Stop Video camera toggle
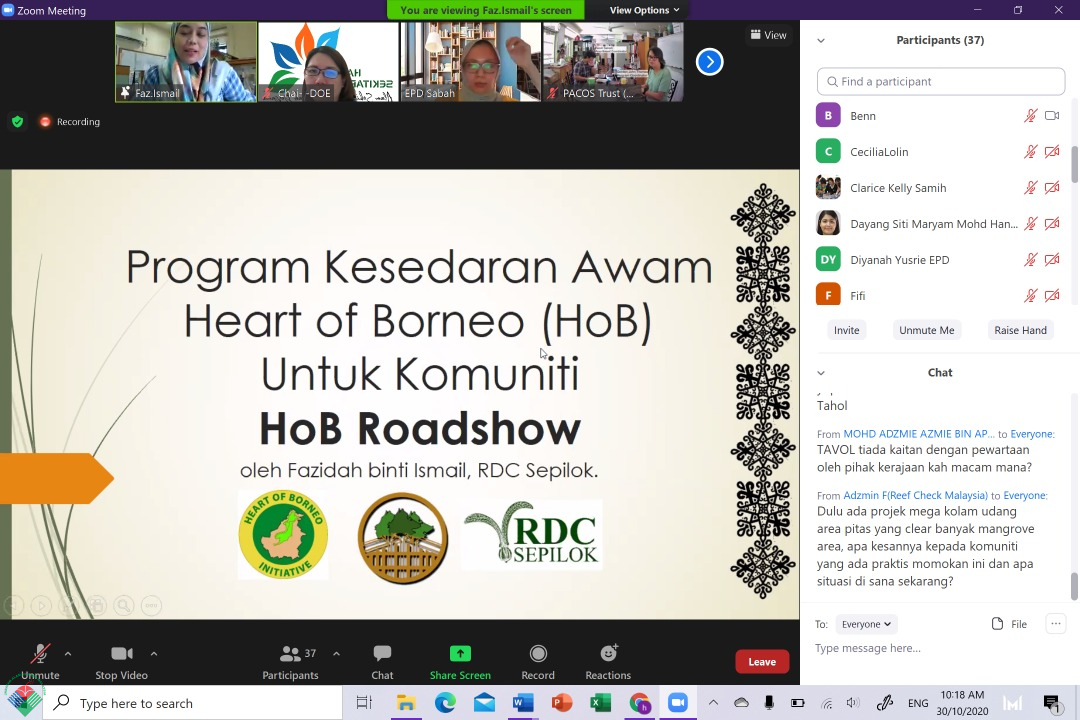The width and height of the screenshot is (1080, 720). pos(121,661)
